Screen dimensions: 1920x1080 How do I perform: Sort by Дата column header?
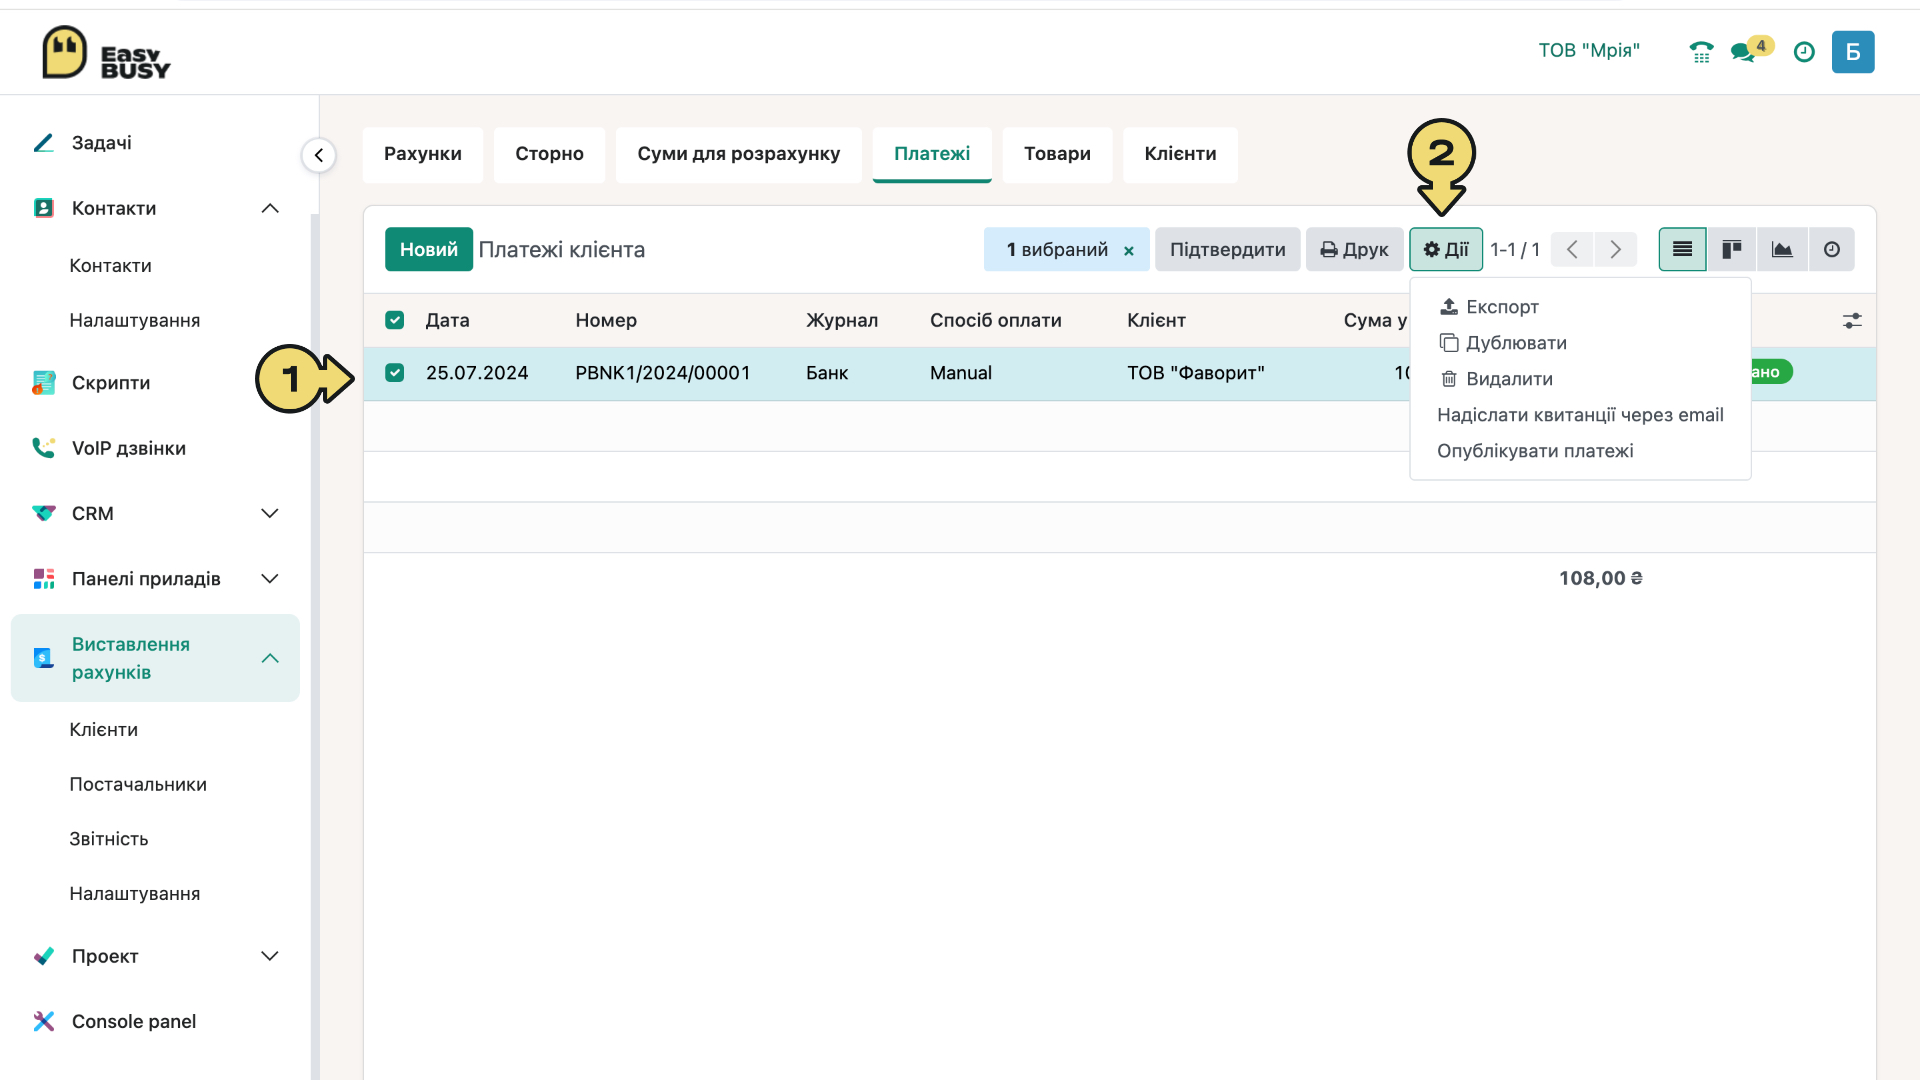coord(447,320)
